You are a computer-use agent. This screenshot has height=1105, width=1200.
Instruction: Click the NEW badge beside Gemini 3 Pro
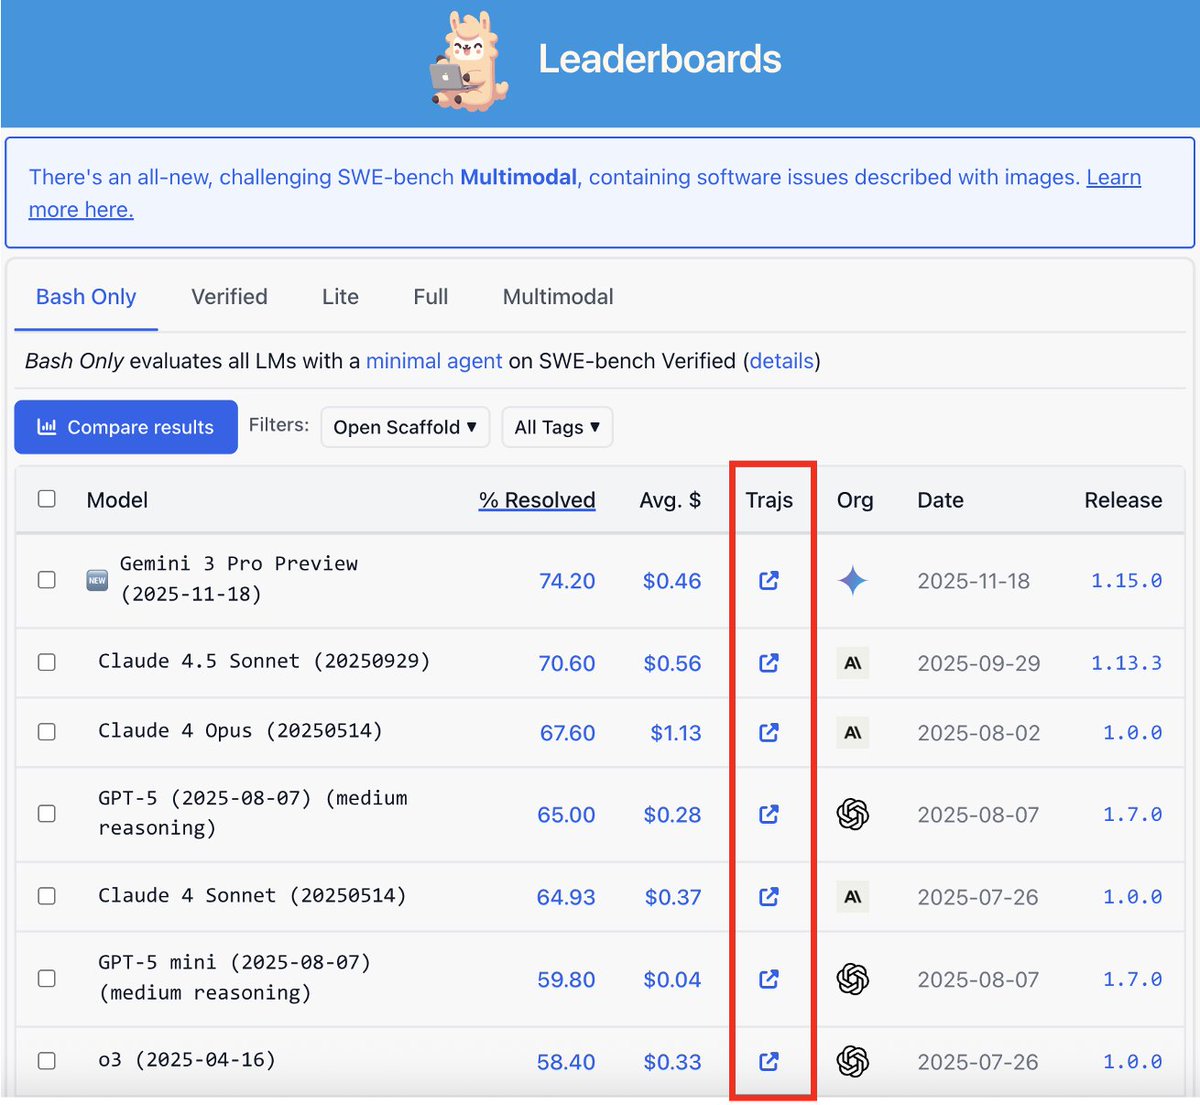tap(97, 580)
